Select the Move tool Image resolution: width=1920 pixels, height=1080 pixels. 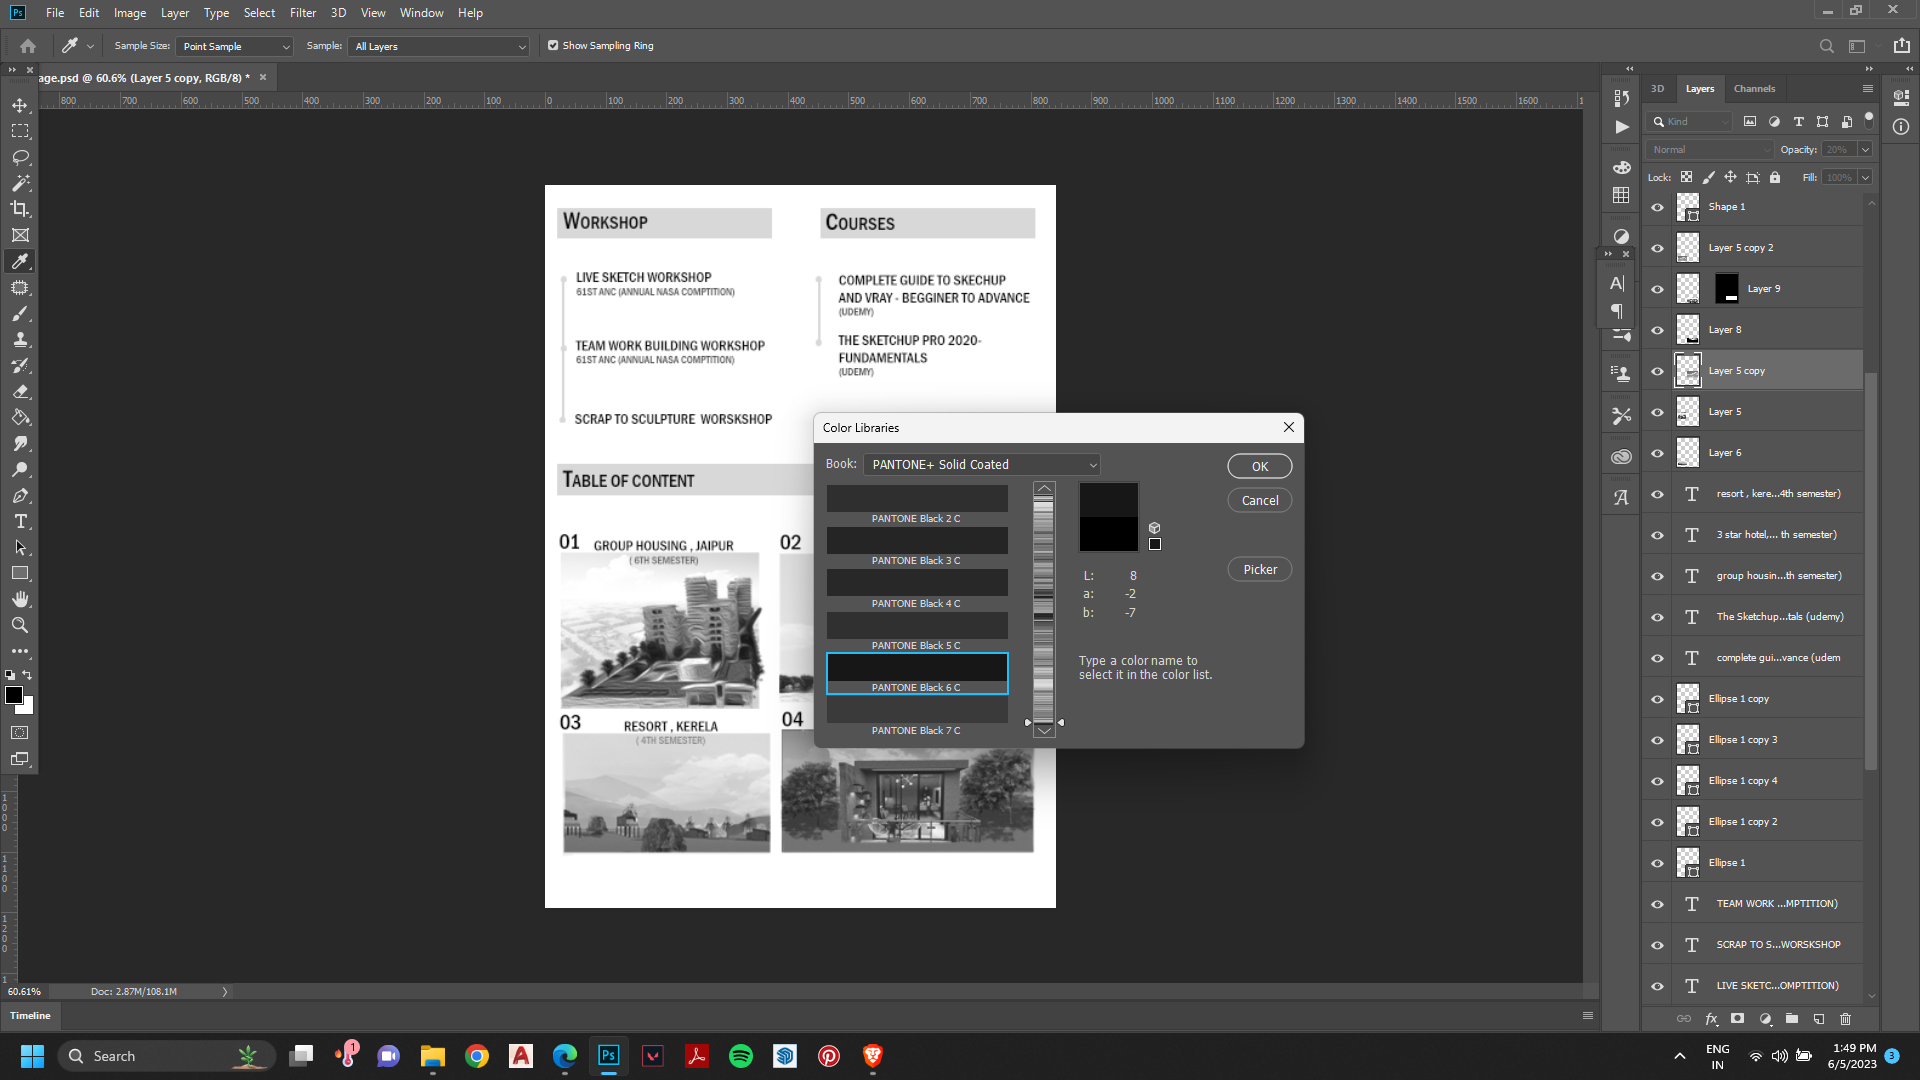coord(20,103)
